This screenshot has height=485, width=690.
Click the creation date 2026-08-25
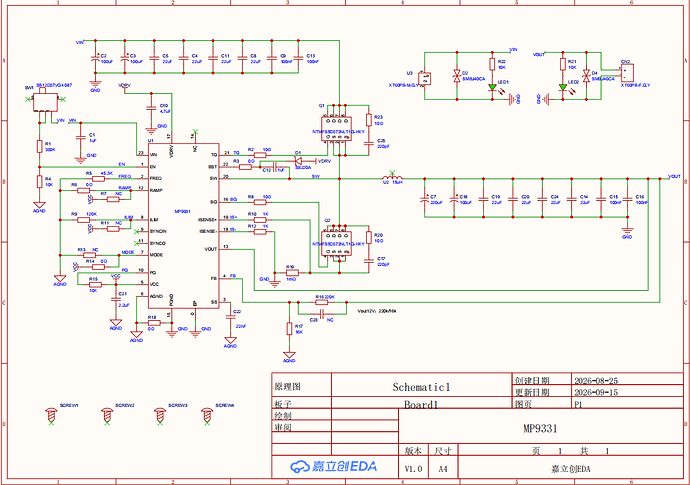point(596,381)
